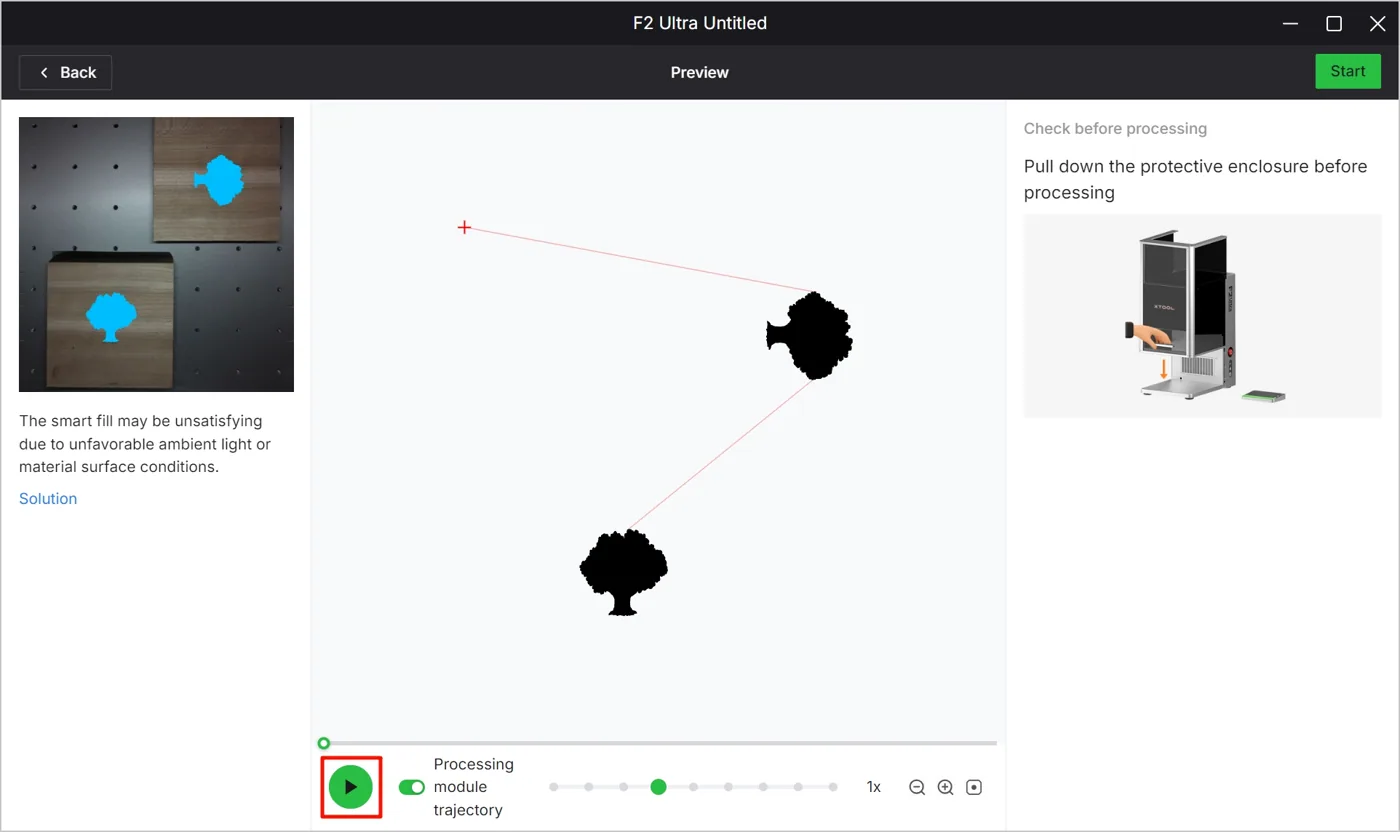Click the 'F2 Ultra Untitled' window title
The image size is (1400, 832).
[700, 23]
